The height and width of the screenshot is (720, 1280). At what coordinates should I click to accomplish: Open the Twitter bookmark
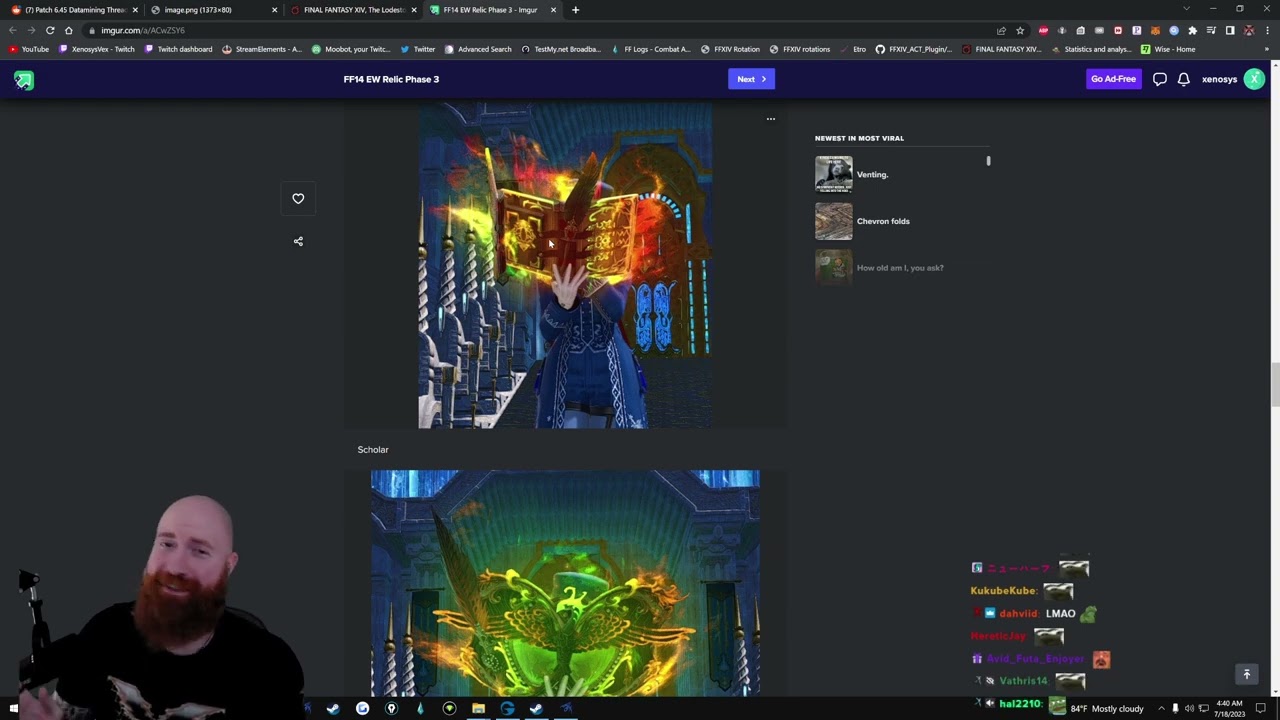[418, 49]
